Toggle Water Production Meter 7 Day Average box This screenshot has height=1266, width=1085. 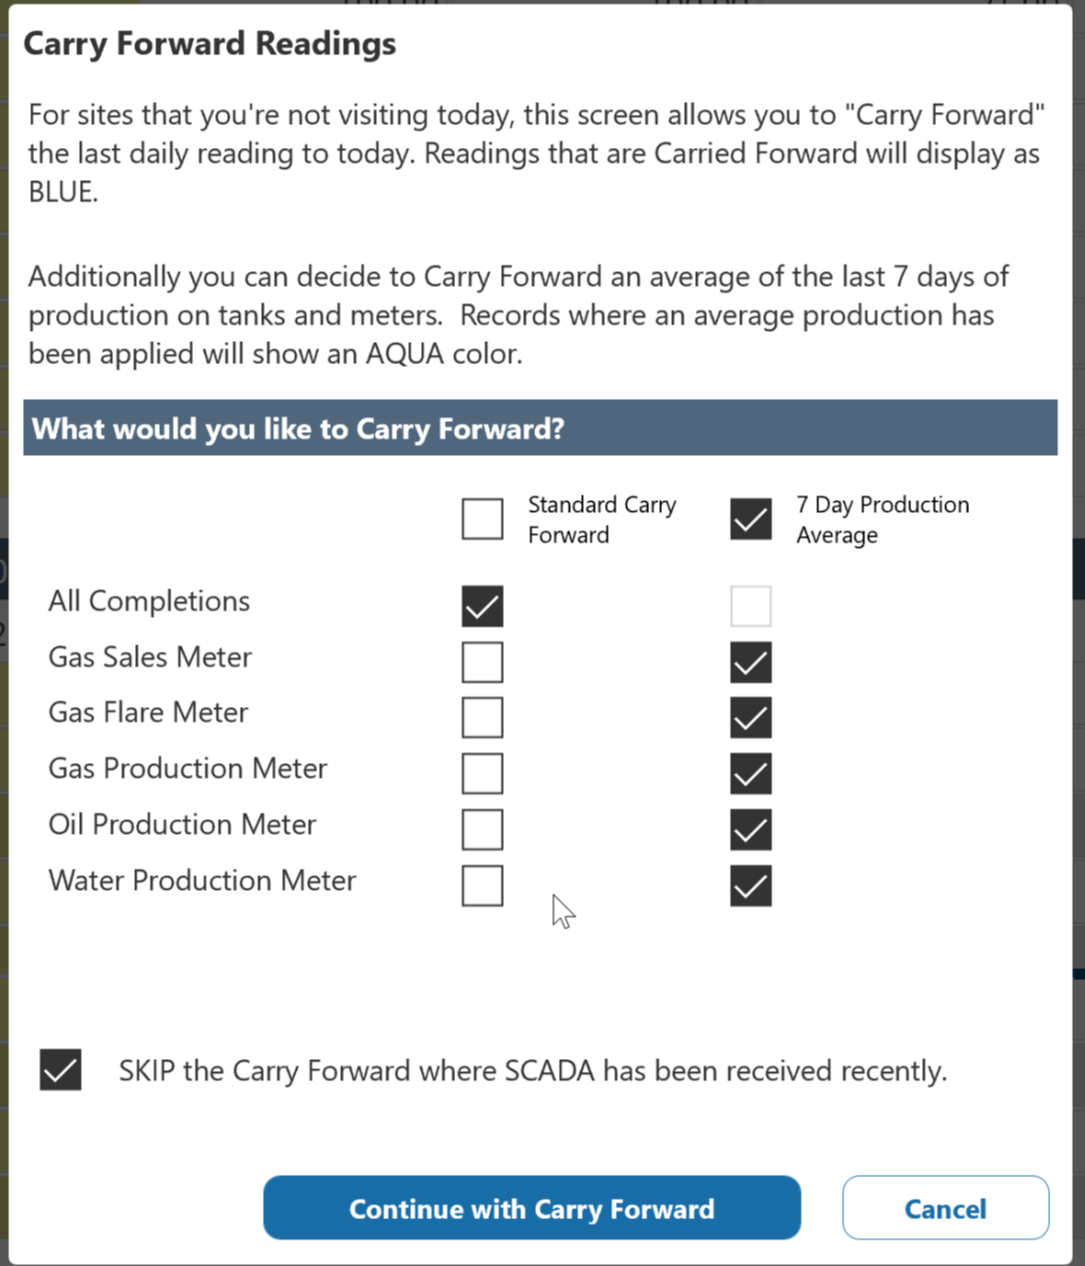coord(750,886)
